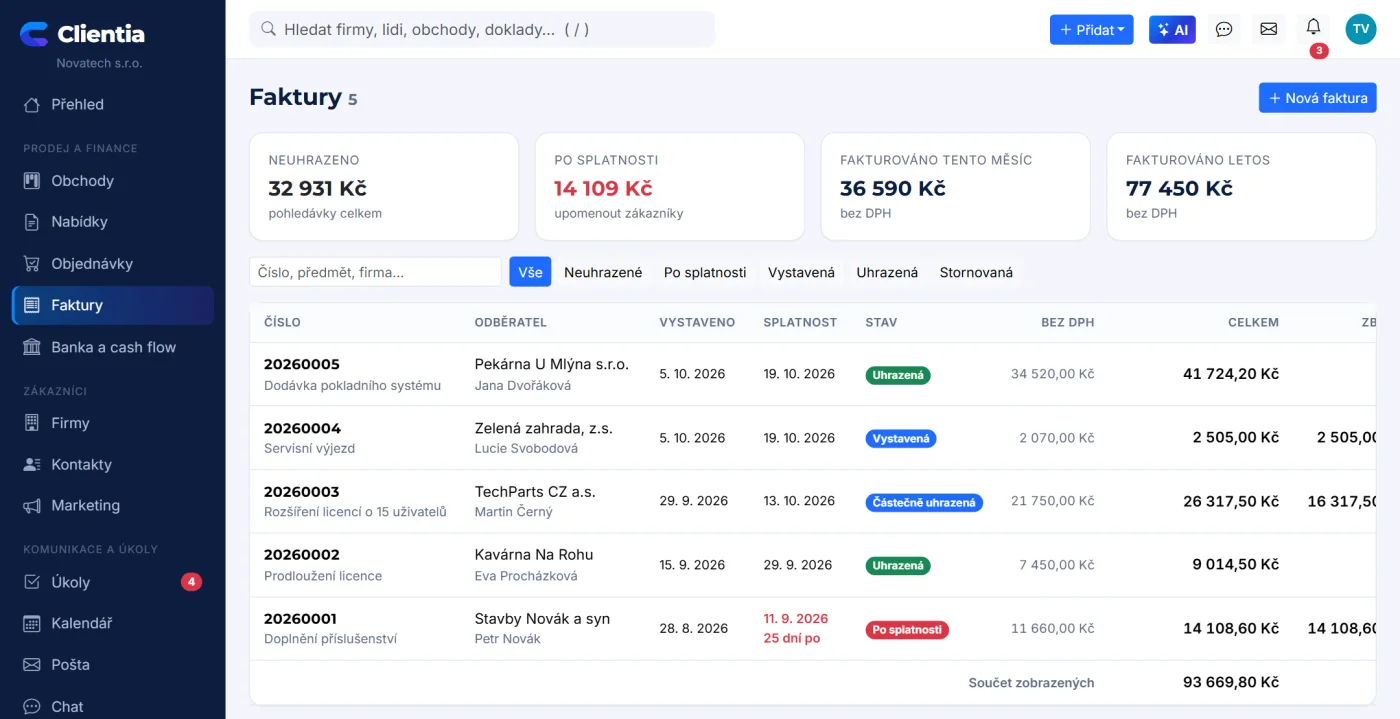Filter invoices by Neuhrazené
This screenshot has height=719, width=1400.
click(x=603, y=272)
